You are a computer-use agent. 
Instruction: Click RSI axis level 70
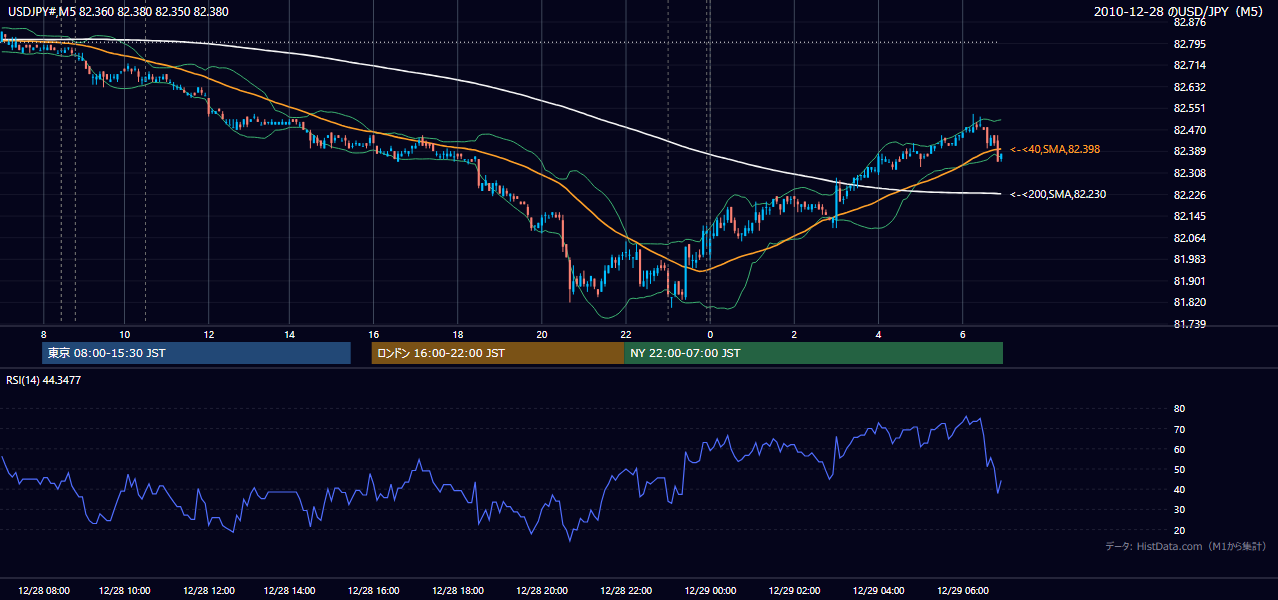click(x=1179, y=429)
